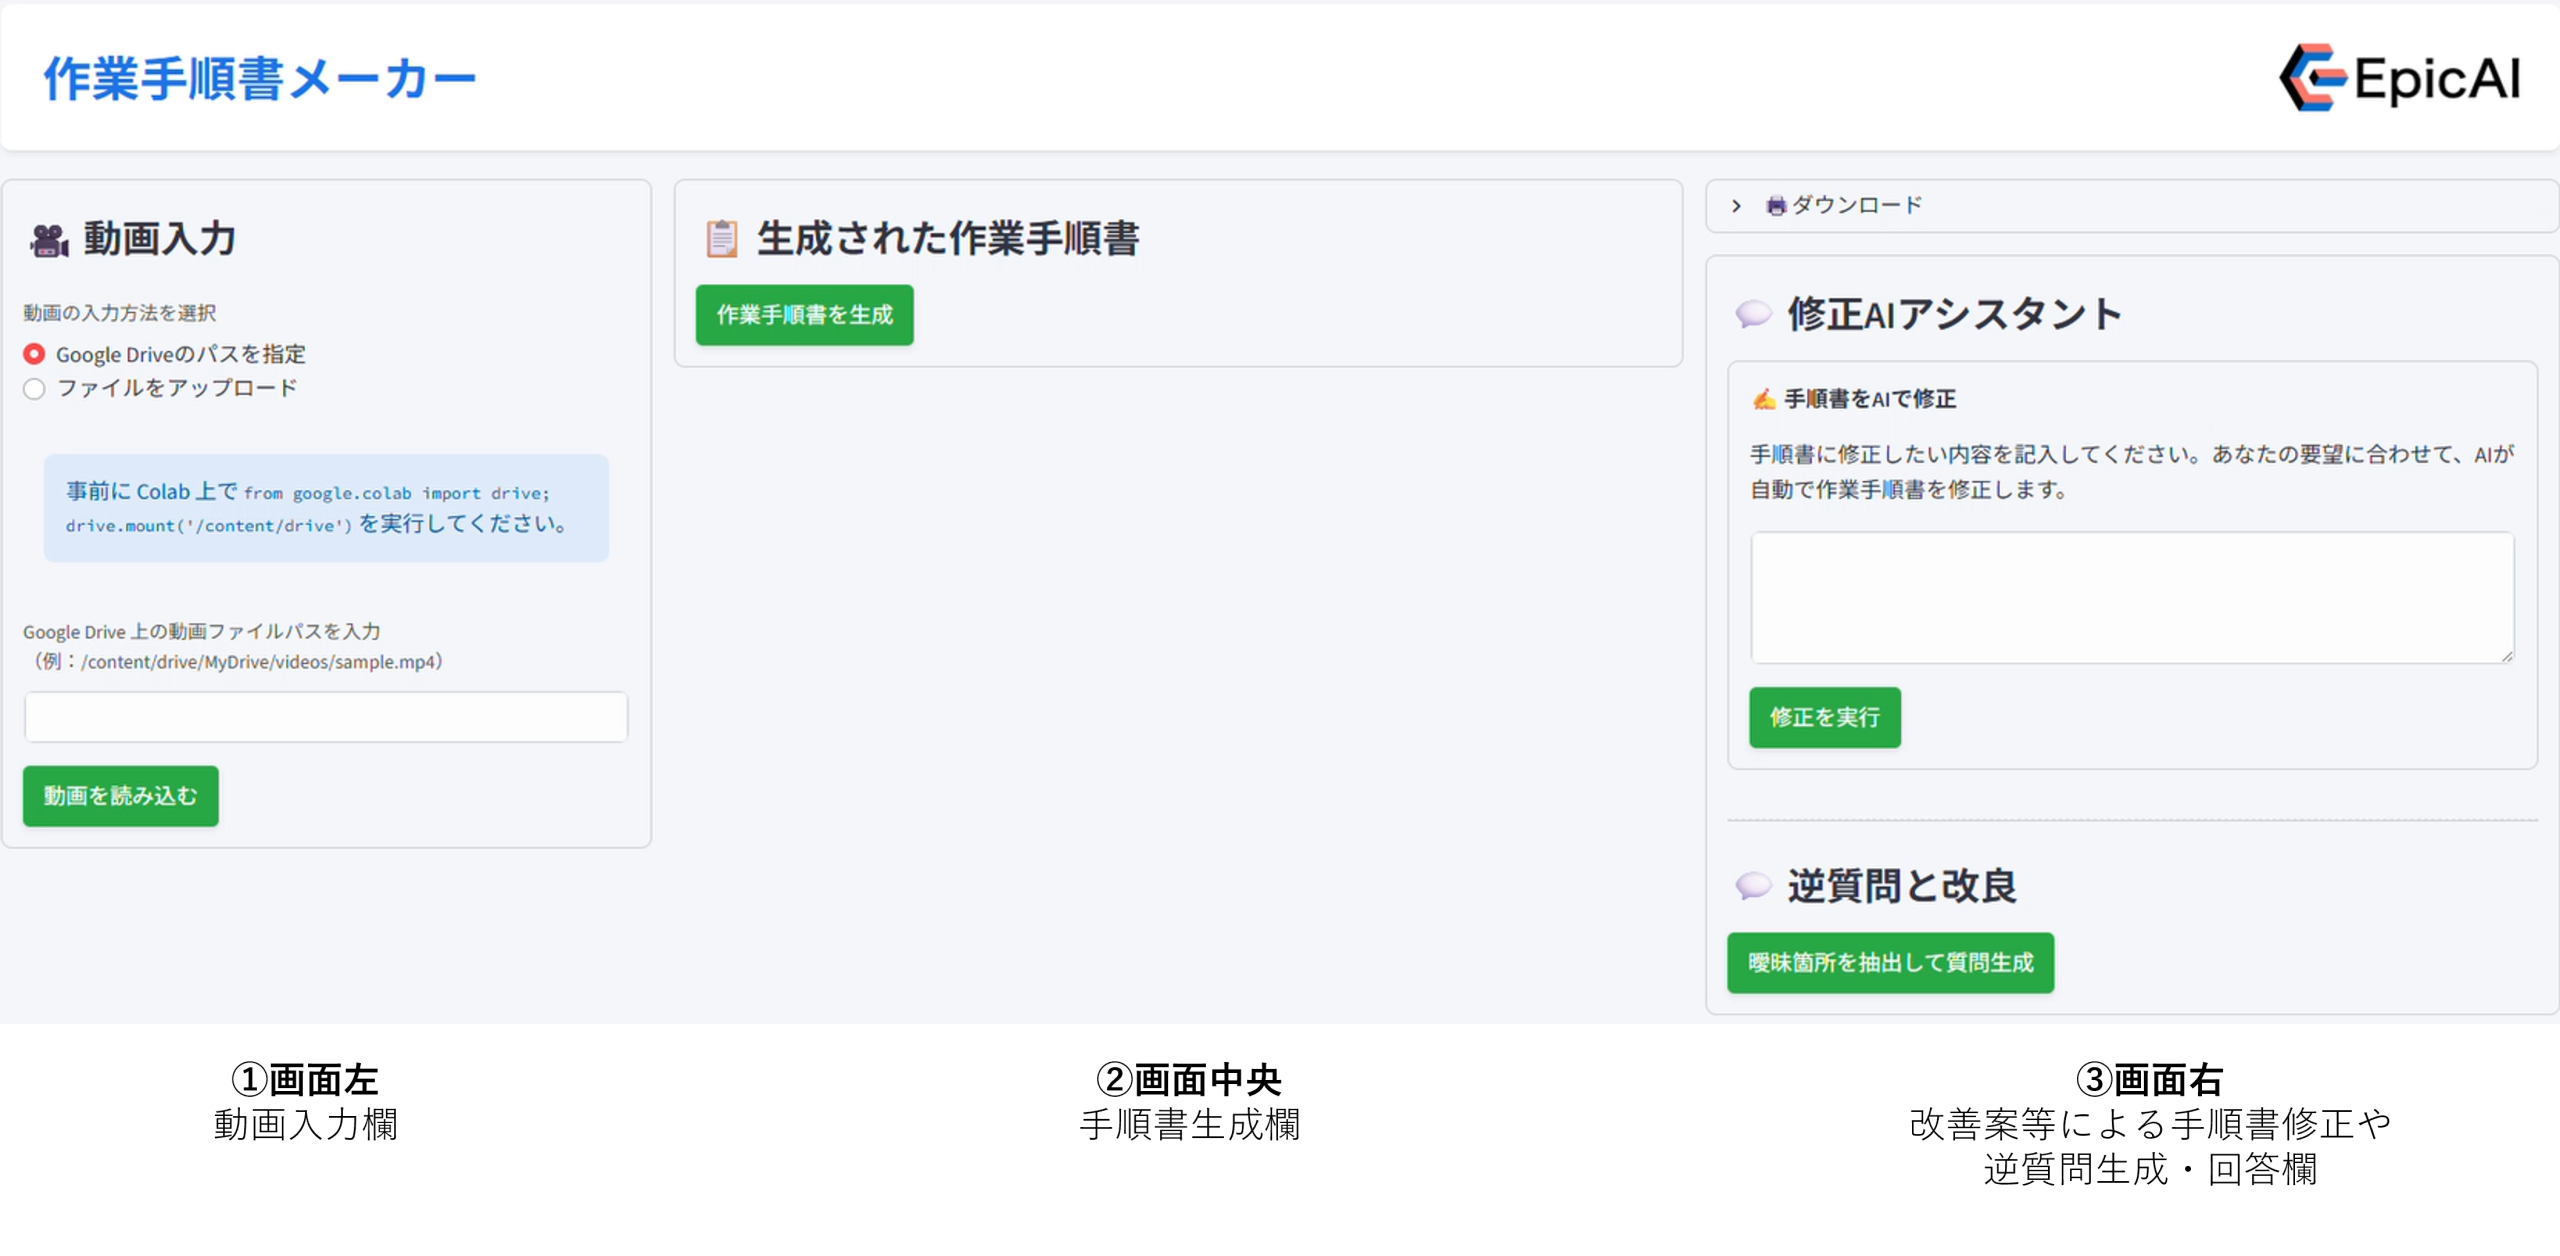Click the video camera icon beside 動画入力
Image resolution: width=2560 pixels, height=1256 pixels.
pos(49,240)
